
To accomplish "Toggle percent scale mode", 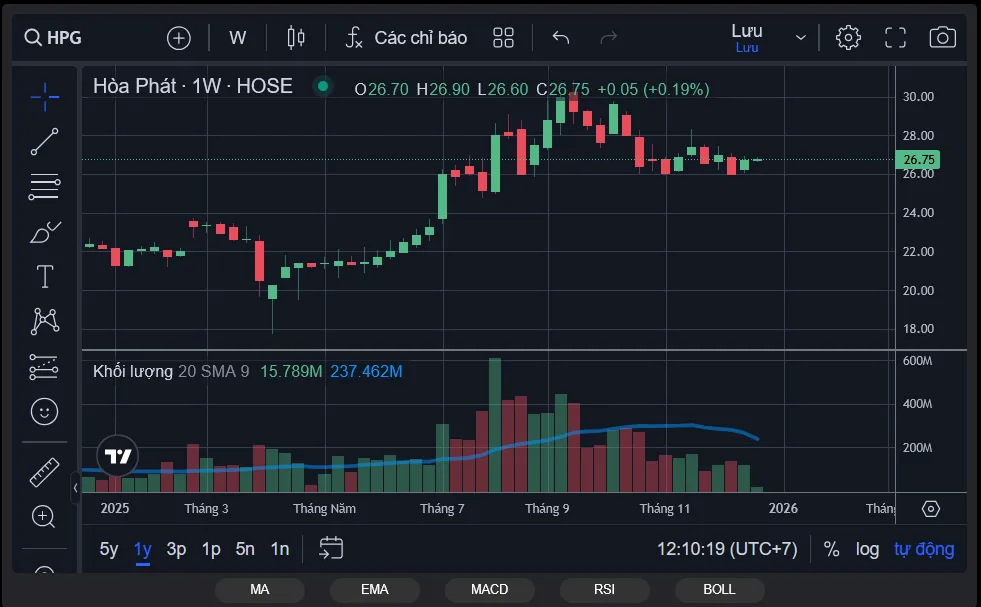I will (831, 549).
